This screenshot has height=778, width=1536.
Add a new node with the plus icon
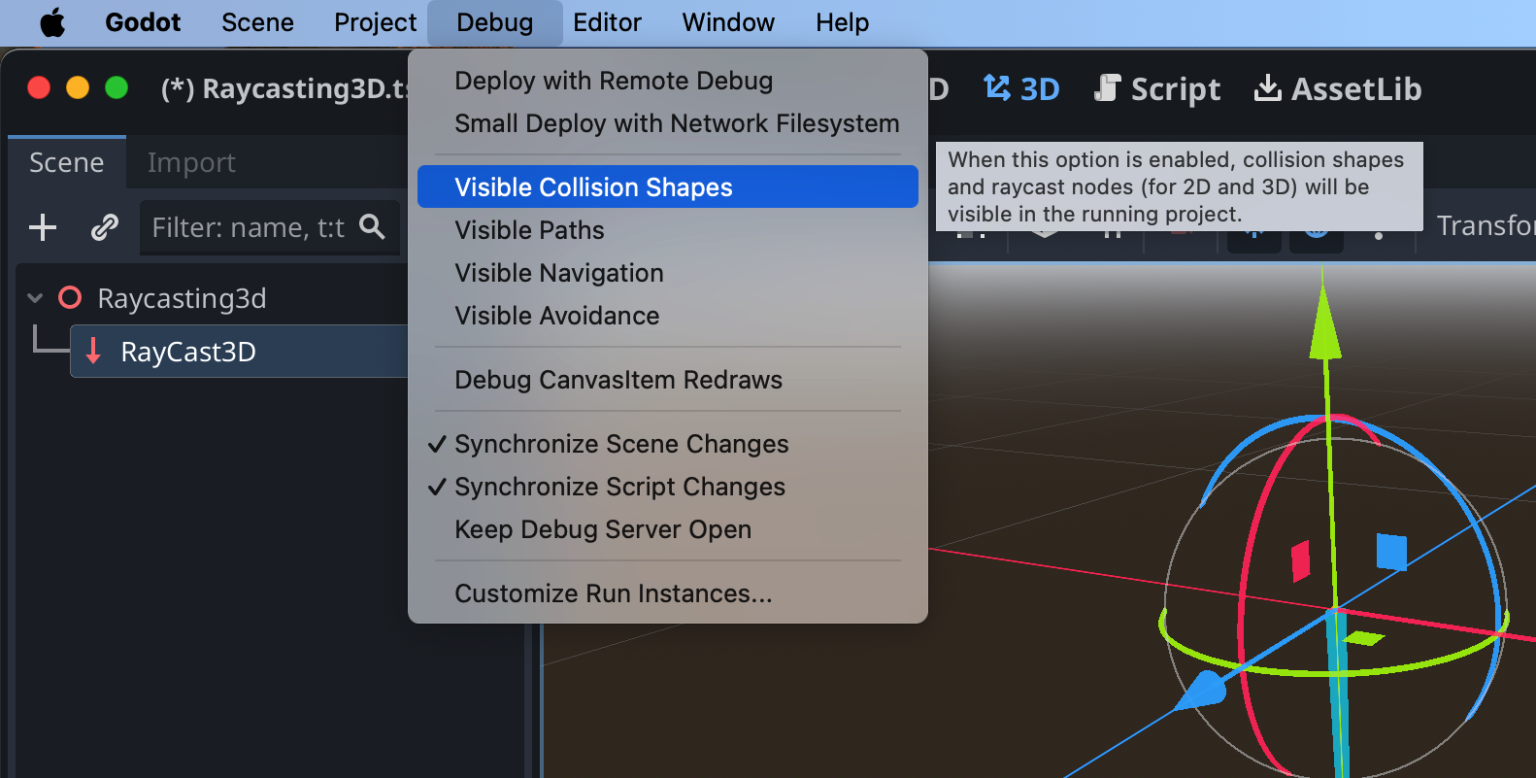(x=42, y=227)
